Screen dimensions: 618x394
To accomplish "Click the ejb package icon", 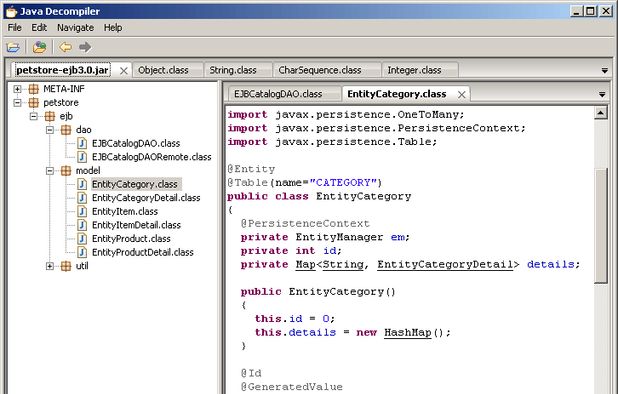I will [50, 116].
